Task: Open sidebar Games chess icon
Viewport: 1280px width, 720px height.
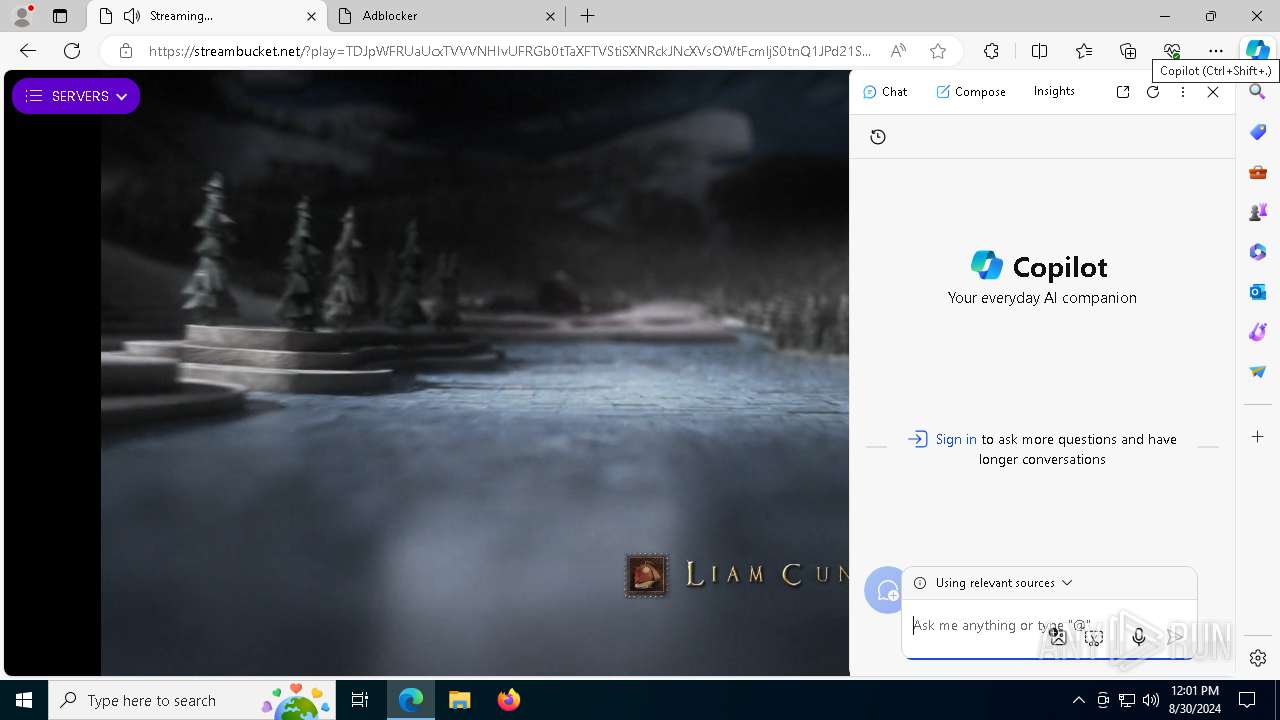Action: tap(1258, 212)
